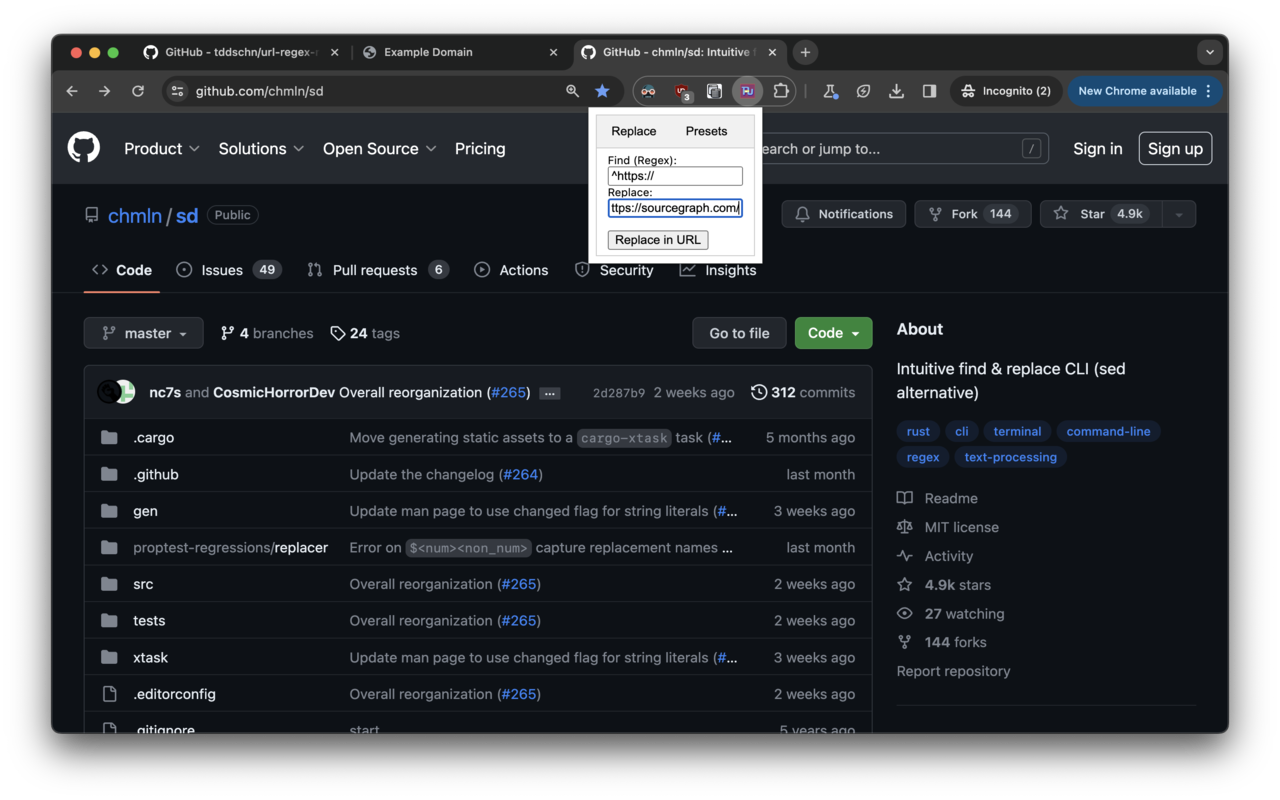
Task: Open the Pricing page link
Action: click(x=480, y=148)
